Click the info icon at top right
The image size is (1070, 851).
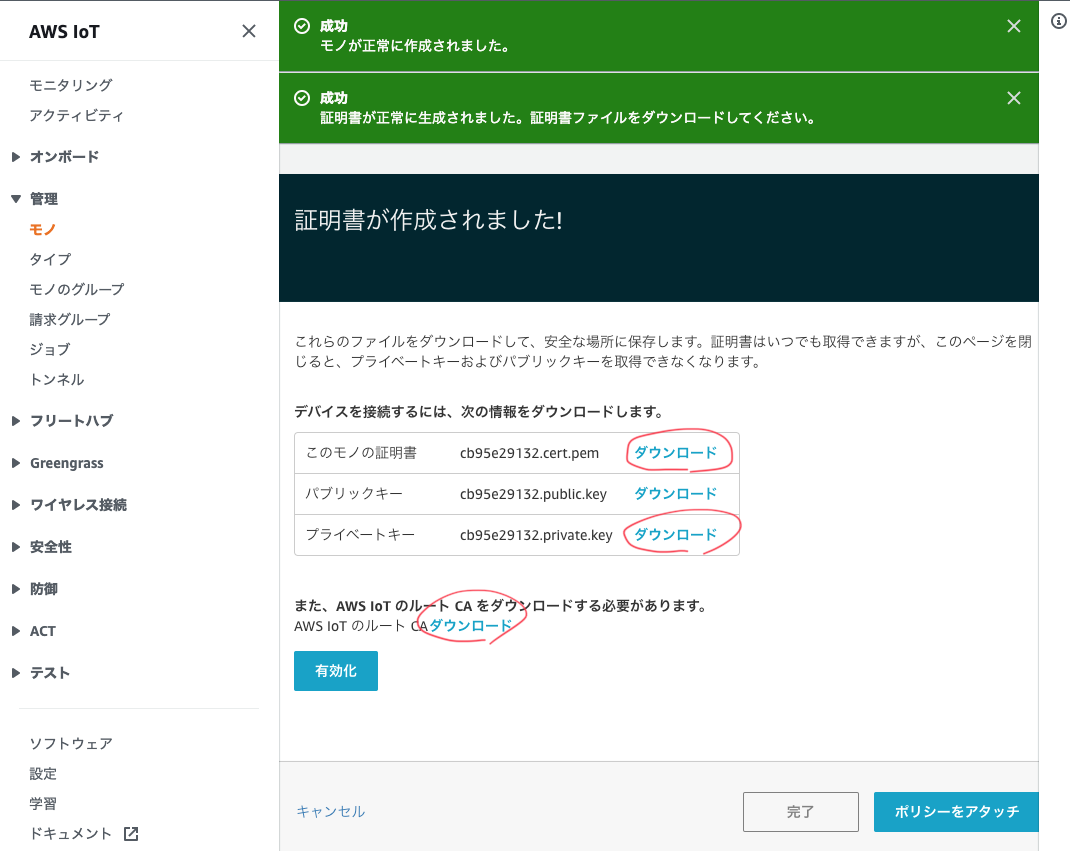pos(1058,22)
